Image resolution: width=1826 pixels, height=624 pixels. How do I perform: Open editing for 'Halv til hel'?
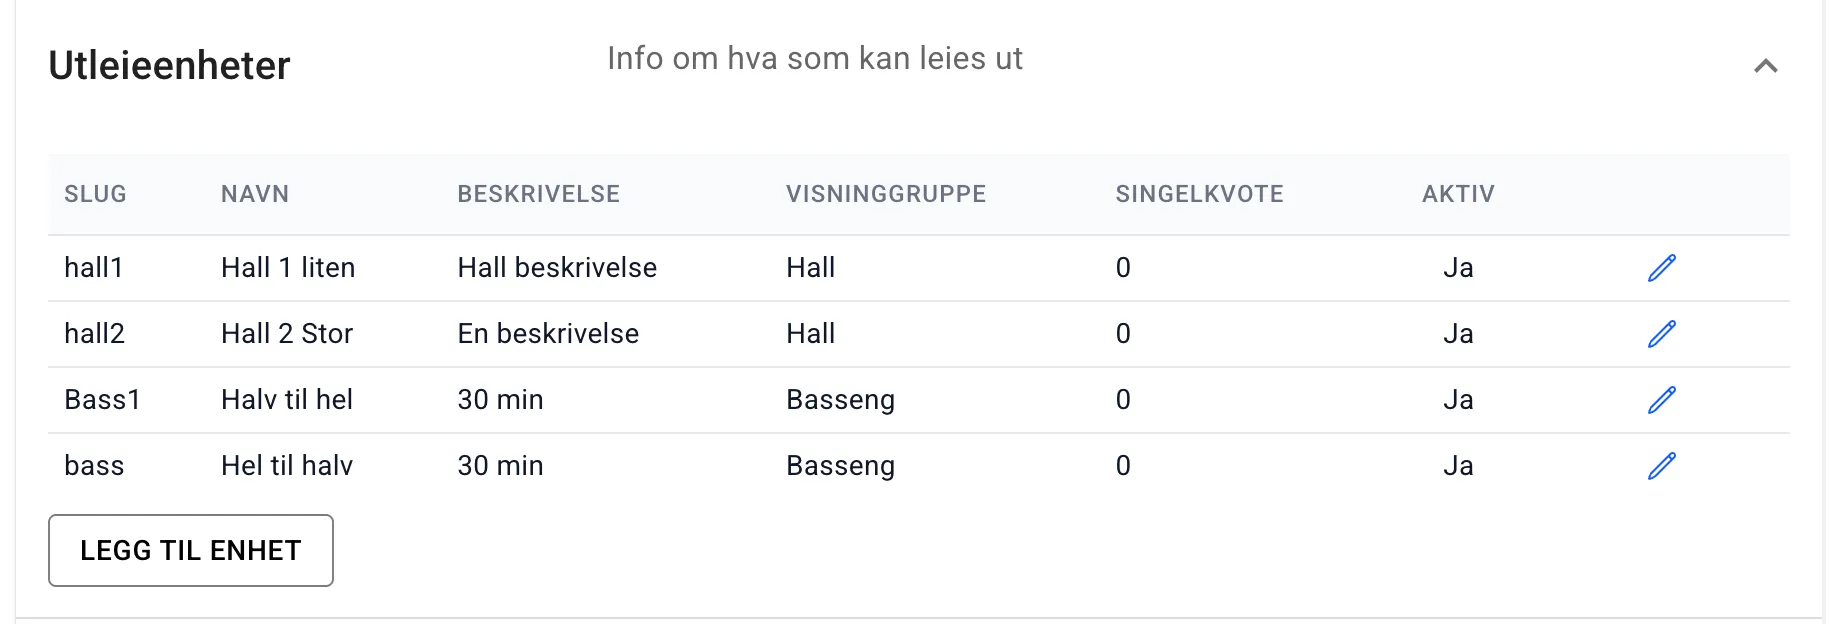pyautogui.click(x=1661, y=399)
